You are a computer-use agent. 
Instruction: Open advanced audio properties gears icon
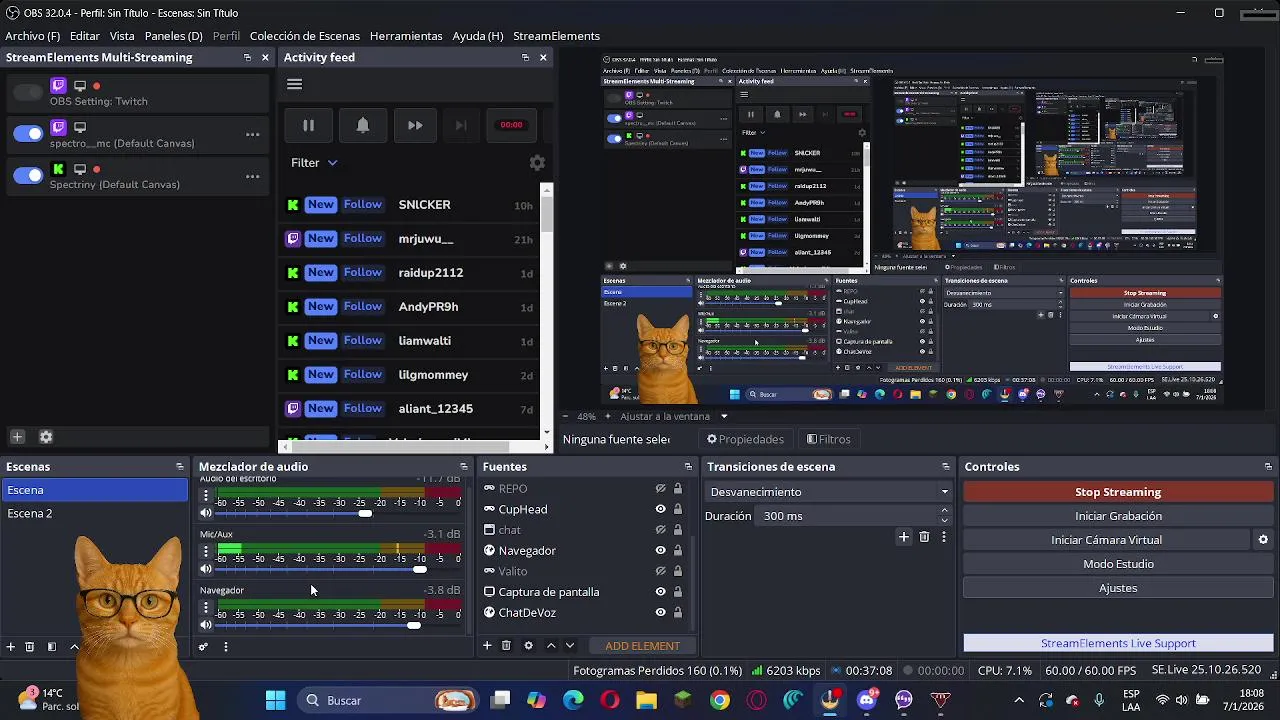click(x=203, y=647)
